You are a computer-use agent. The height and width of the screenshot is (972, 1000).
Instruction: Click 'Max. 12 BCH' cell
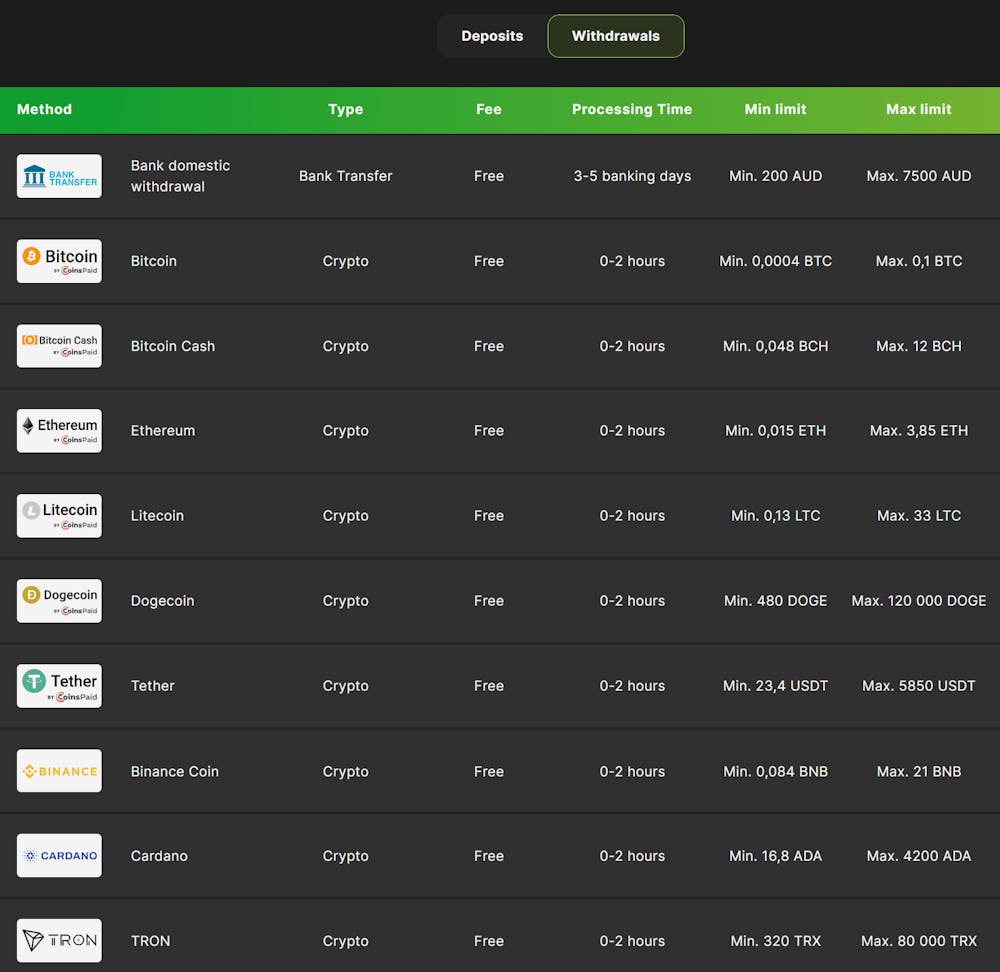click(x=918, y=346)
